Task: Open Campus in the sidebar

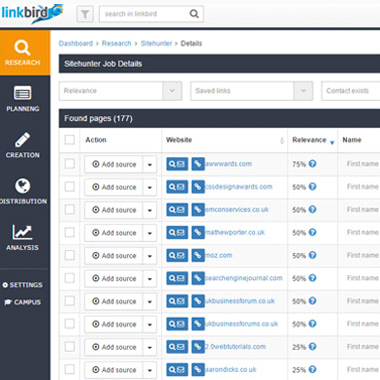Action: click(23, 302)
